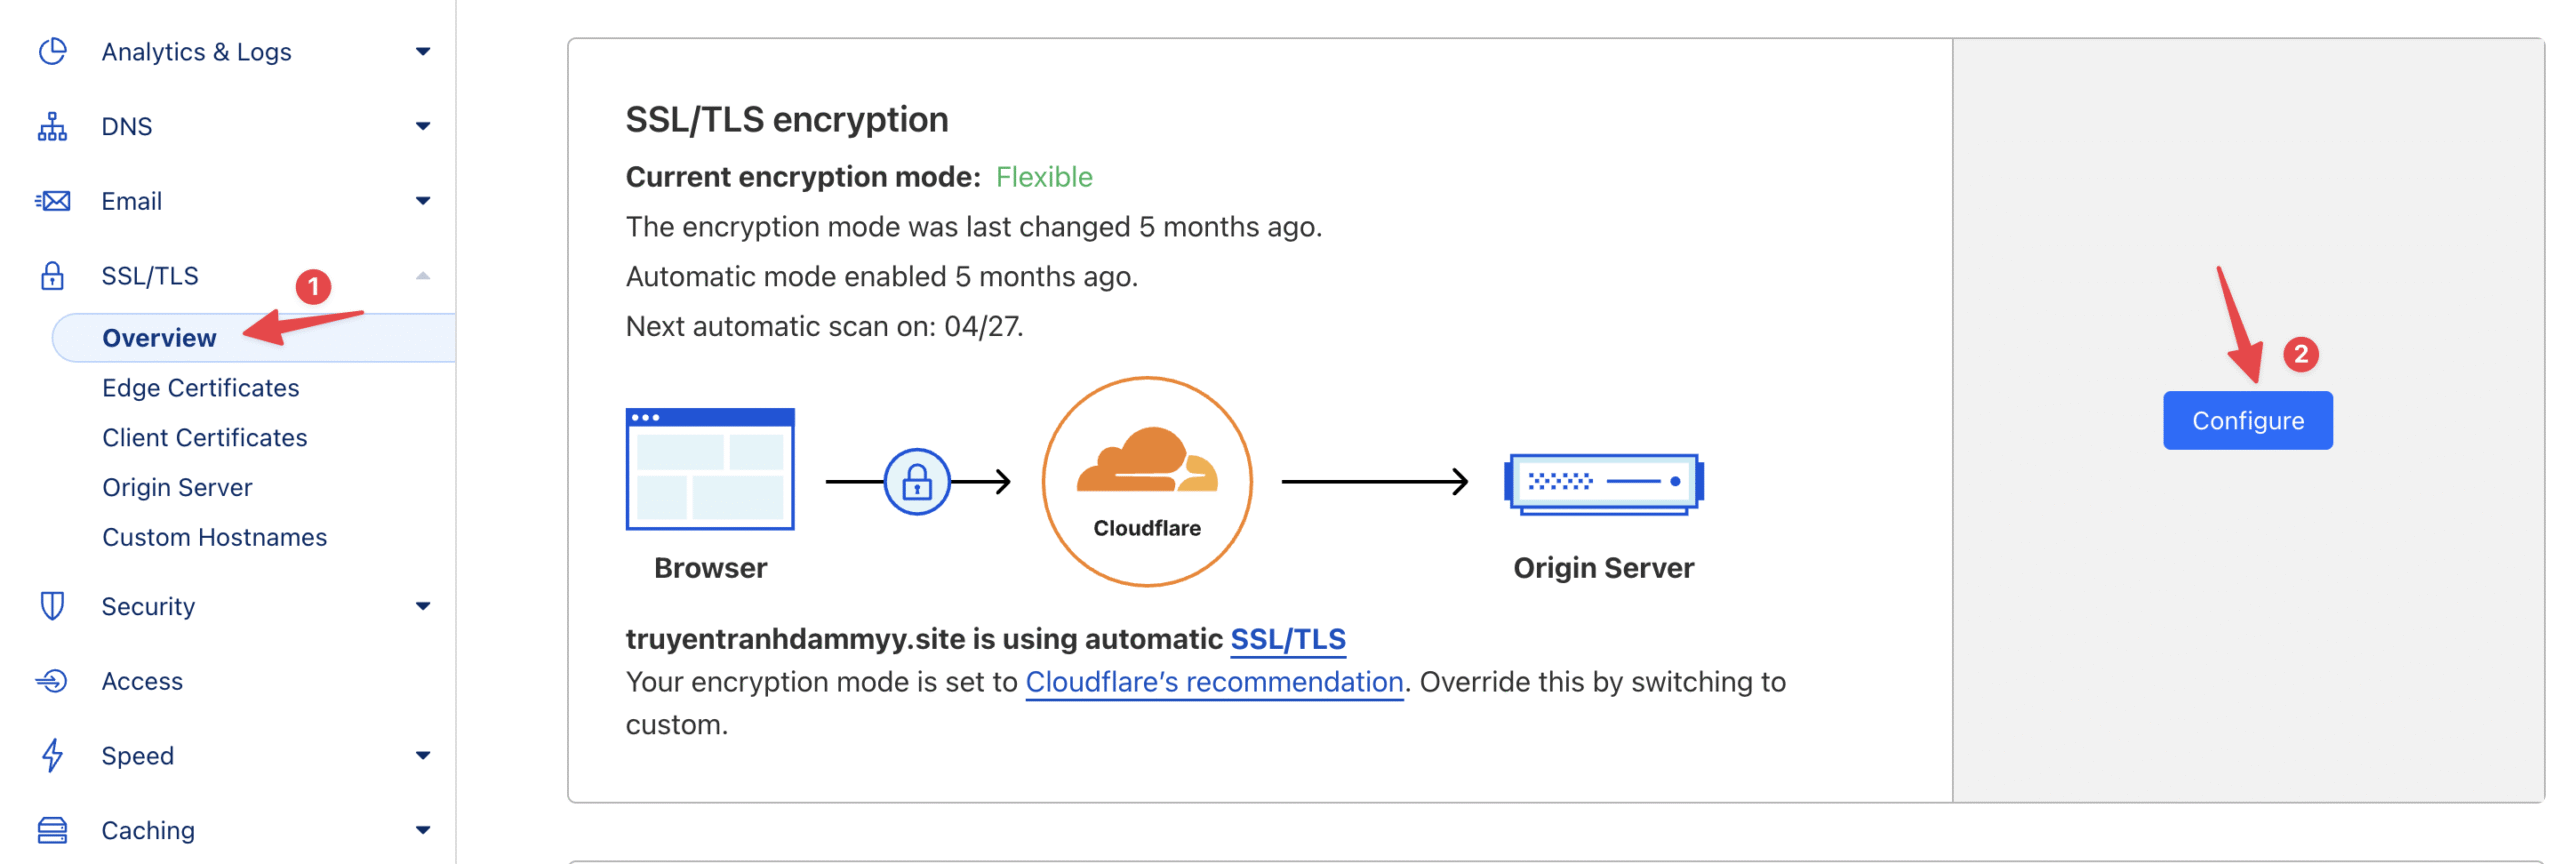The height and width of the screenshot is (864, 2560).
Task: Click the Security shield icon
Action: (x=52, y=606)
